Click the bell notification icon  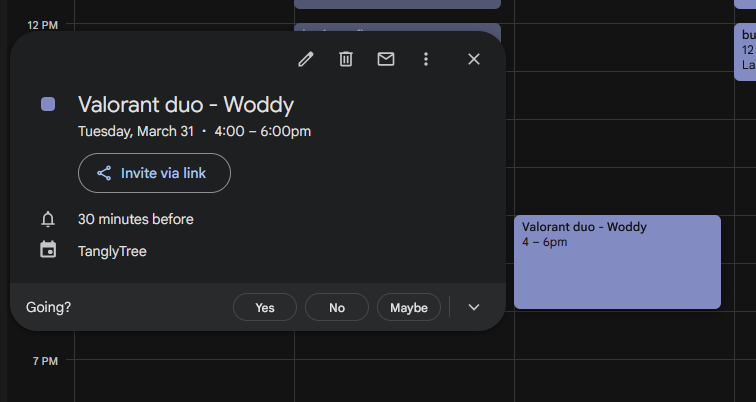48,219
